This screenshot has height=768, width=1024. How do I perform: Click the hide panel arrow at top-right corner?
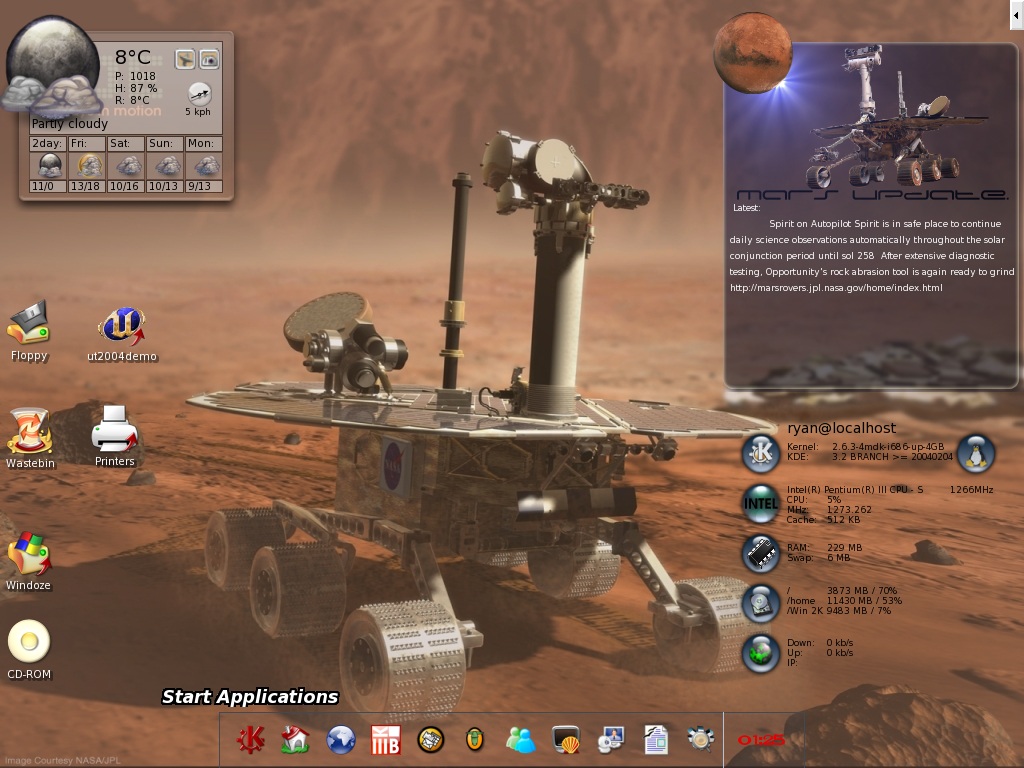pyautogui.click(x=1016, y=14)
